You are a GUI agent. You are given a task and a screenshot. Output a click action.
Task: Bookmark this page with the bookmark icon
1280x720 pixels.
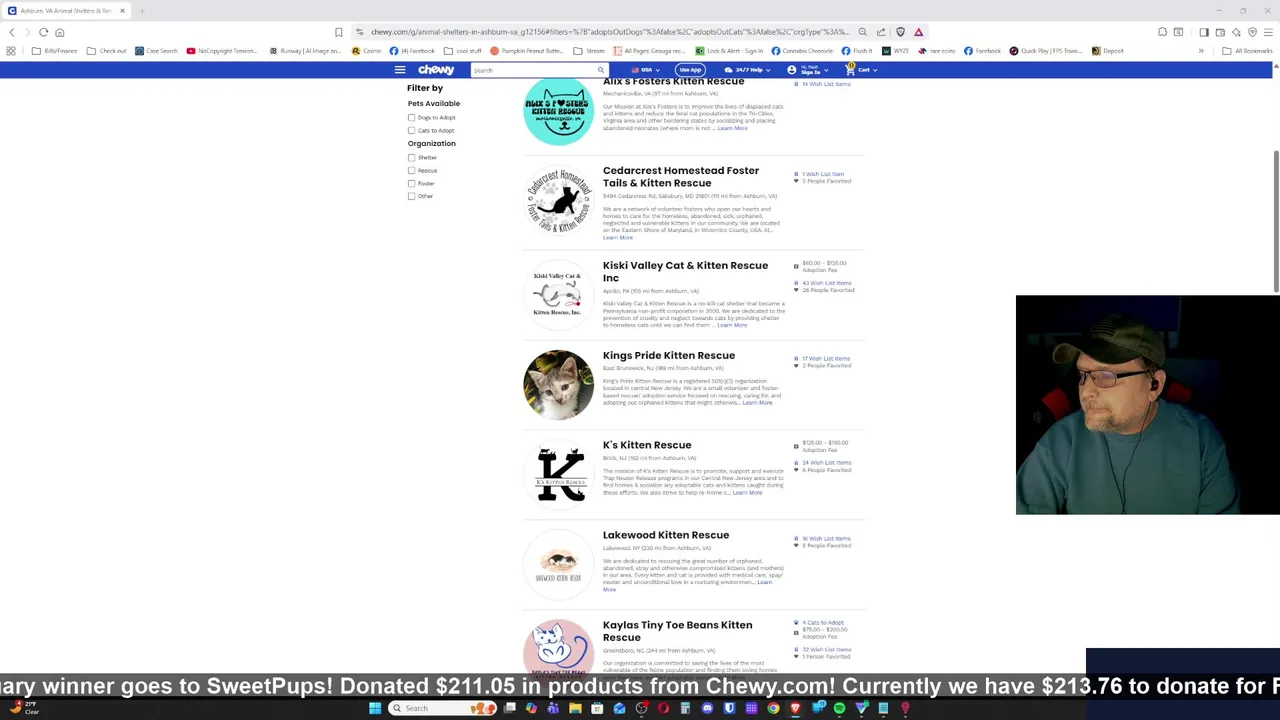(338, 32)
